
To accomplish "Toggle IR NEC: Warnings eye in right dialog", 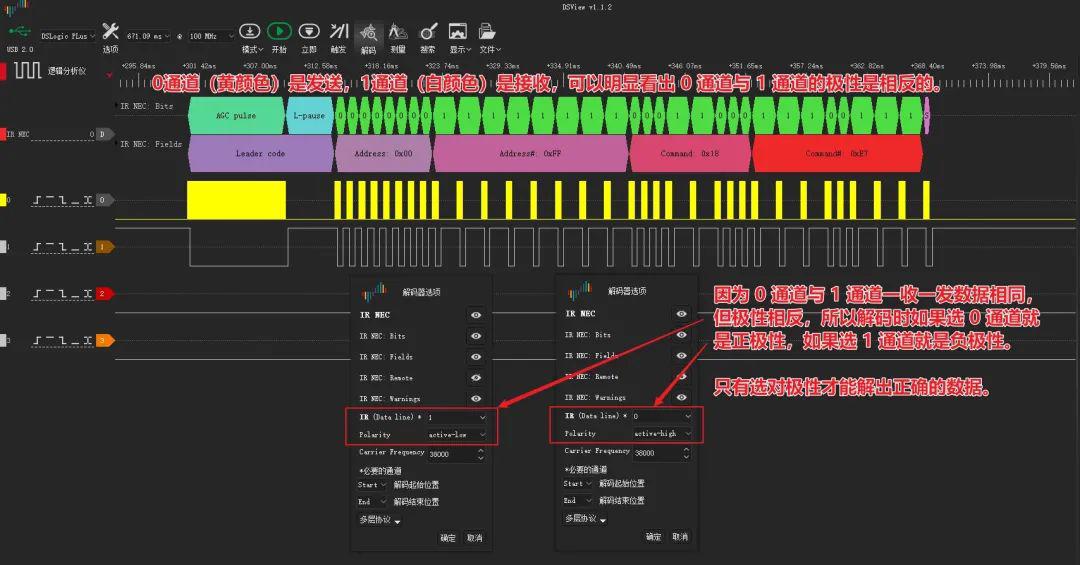I will point(681,397).
